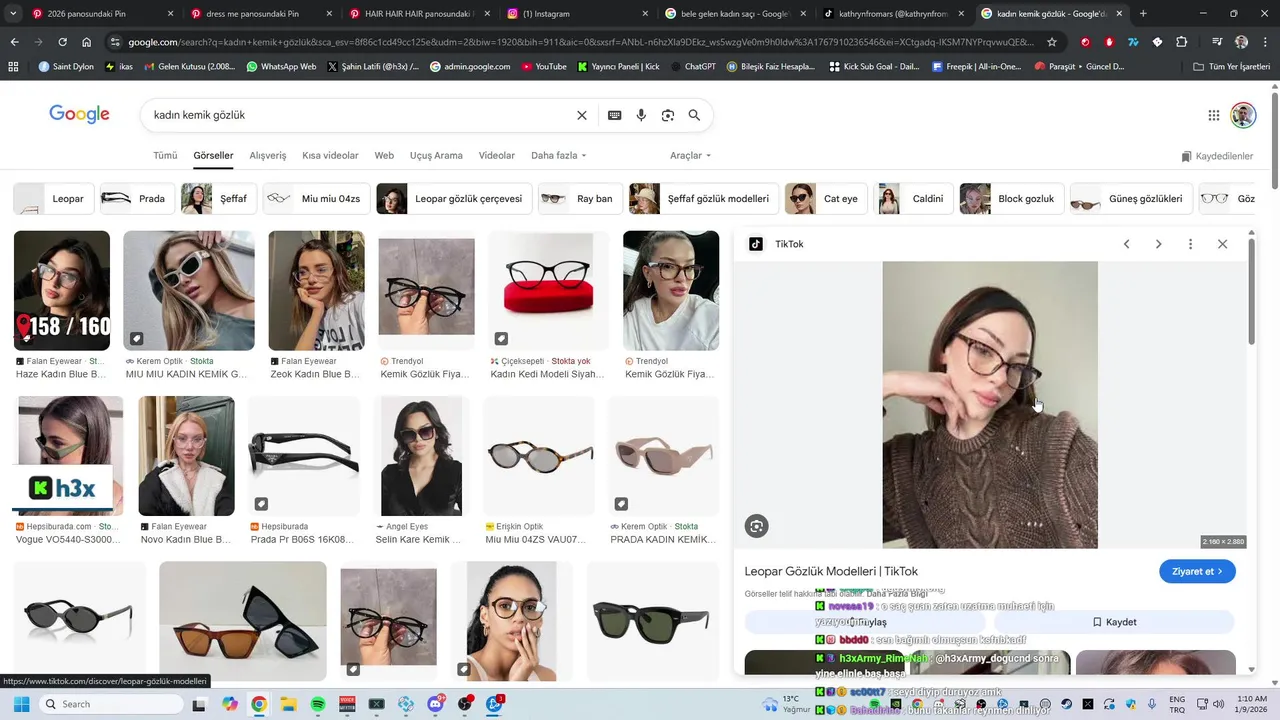Screen dimensions: 1280x720
Task: Open Leopar Gözlük Modelleri TikTok title link
Action: tap(831, 571)
